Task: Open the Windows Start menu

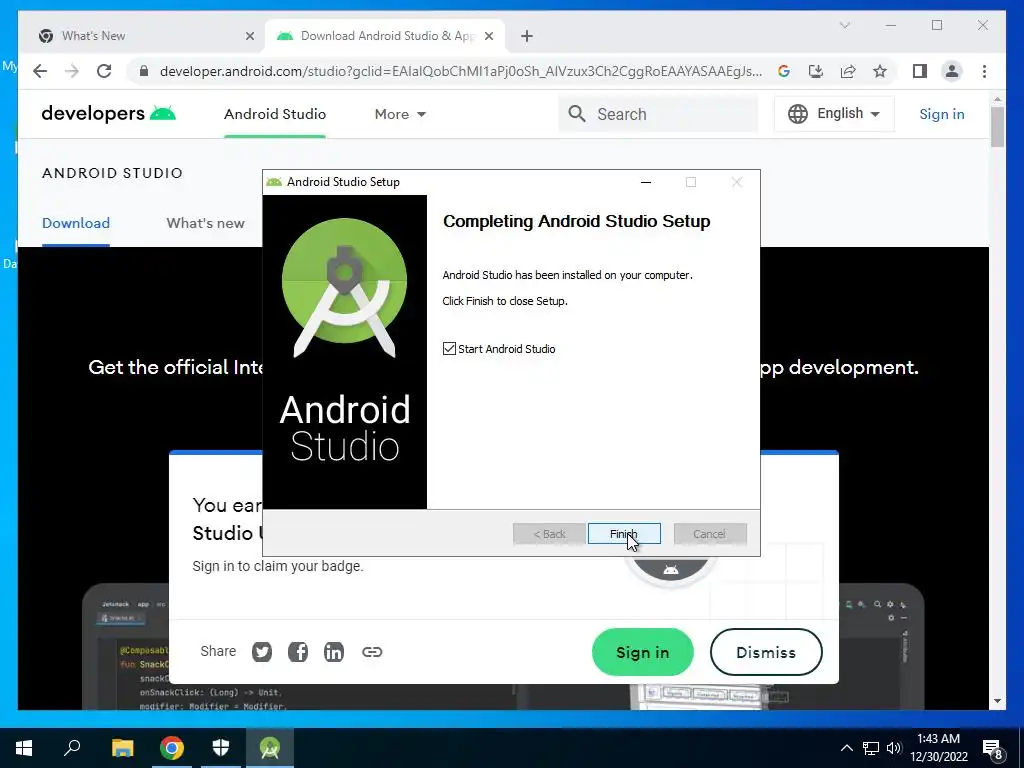Action: [24, 748]
